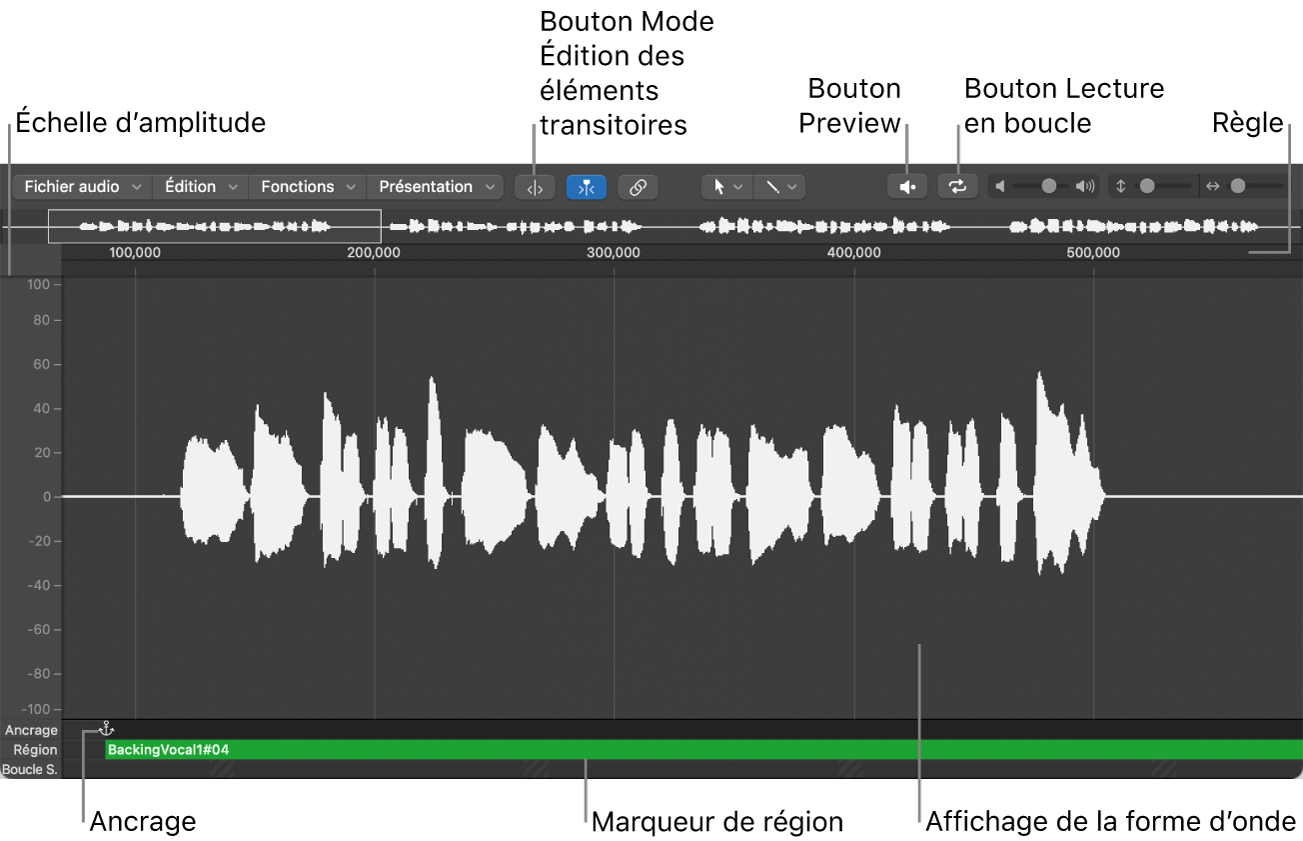This screenshot has height=841, width=1303.
Task: Open the pointer tool menu
Action: (728, 187)
